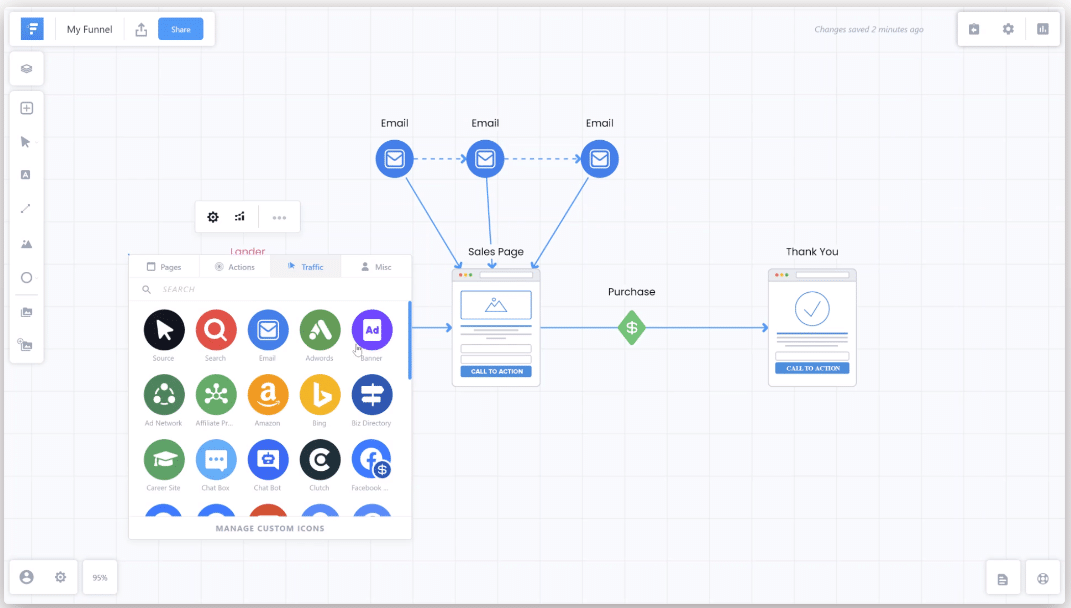Expand the three-dot more options menu
The width and height of the screenshot is (1071, 608).
coord(279,217)
